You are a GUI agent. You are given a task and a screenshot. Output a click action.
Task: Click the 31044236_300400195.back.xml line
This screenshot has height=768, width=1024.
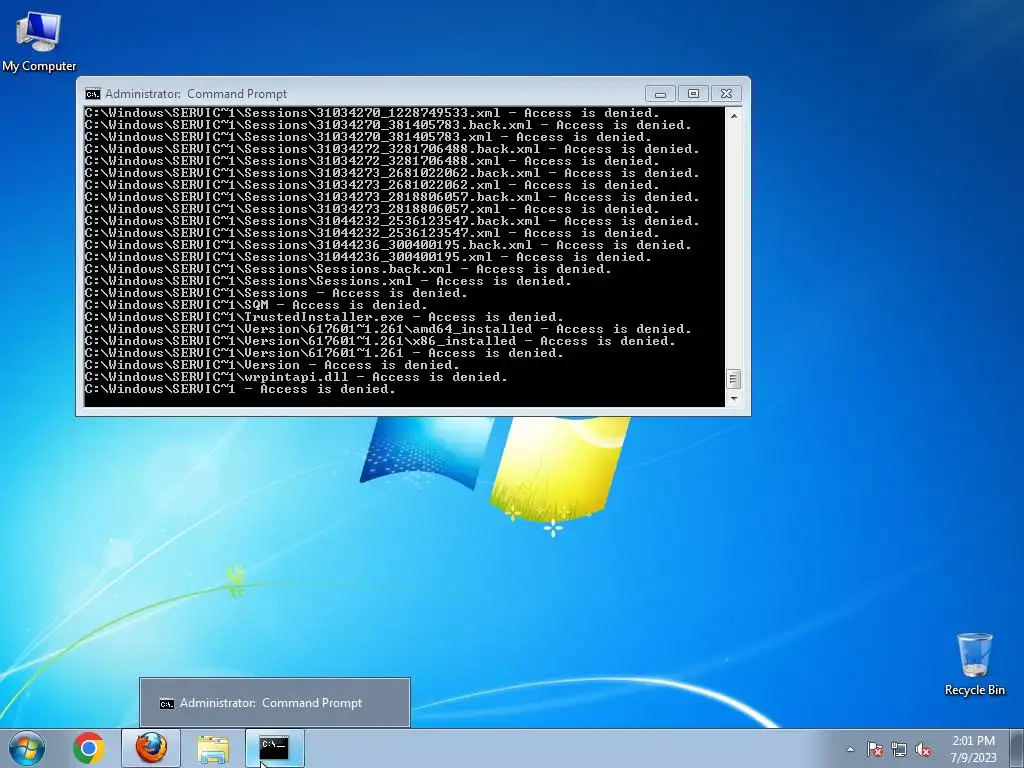coord(388,245)
